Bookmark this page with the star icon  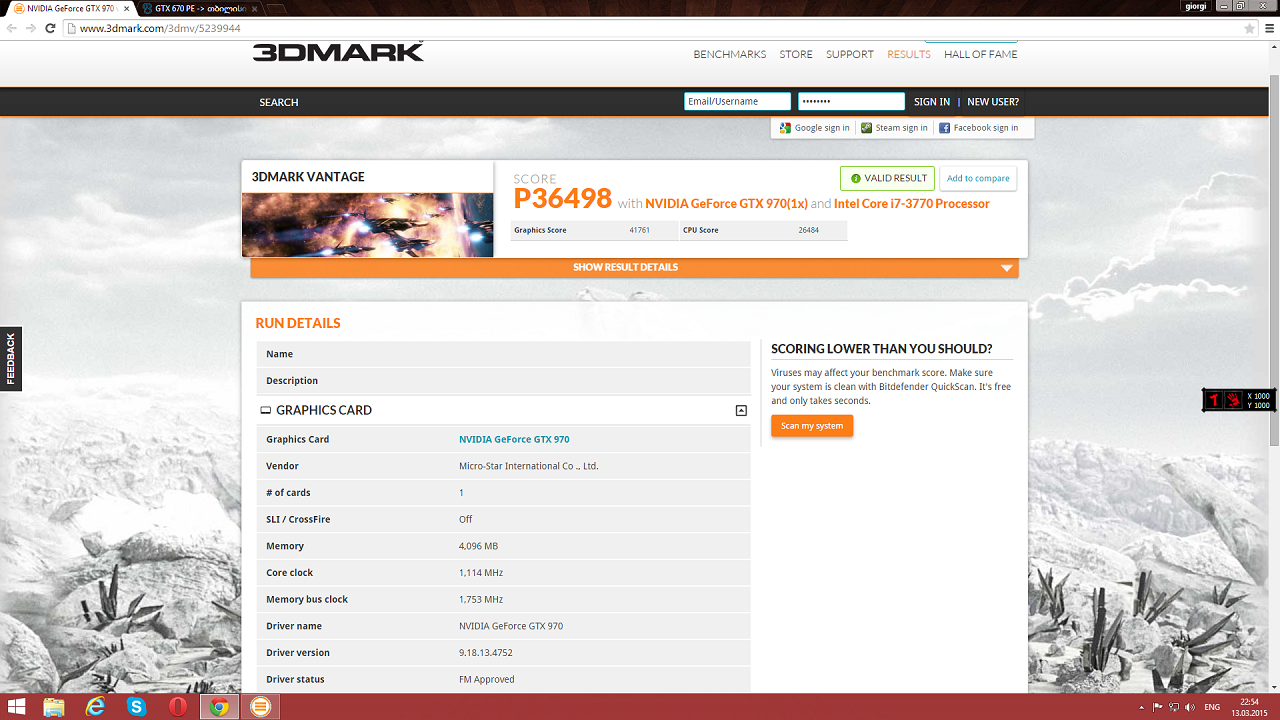(x=1250, y=28)
